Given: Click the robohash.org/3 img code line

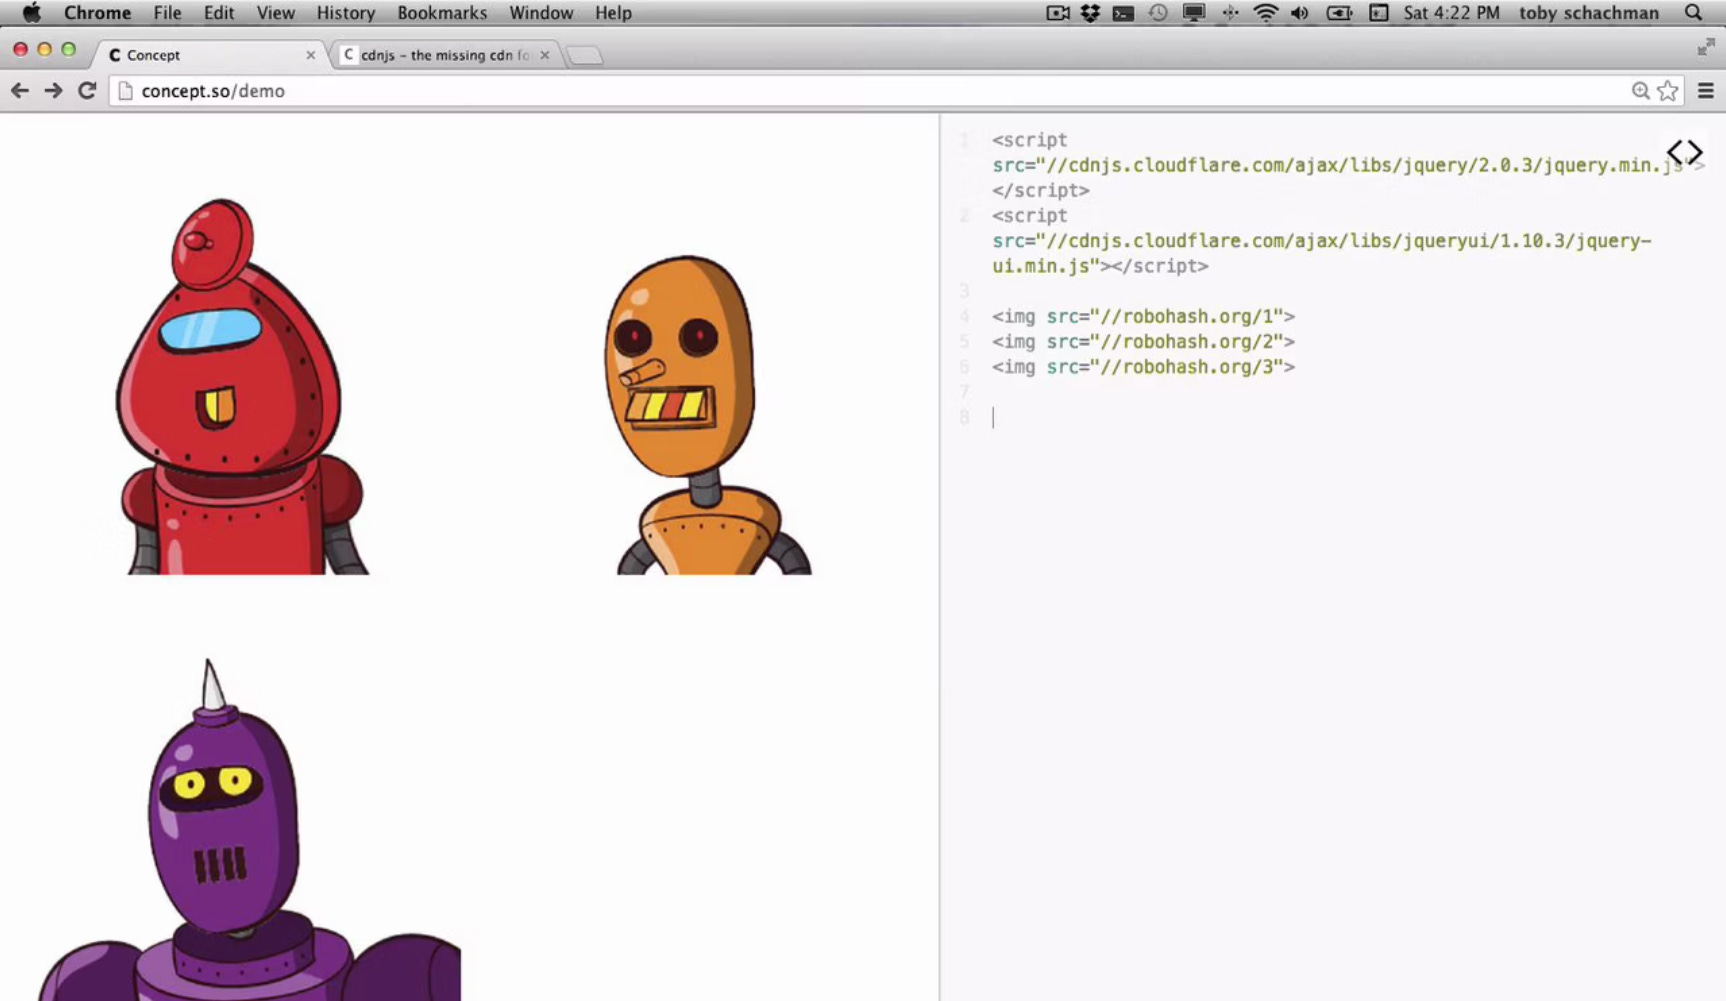Looking at the screenshot, I should pos(1143,367).
